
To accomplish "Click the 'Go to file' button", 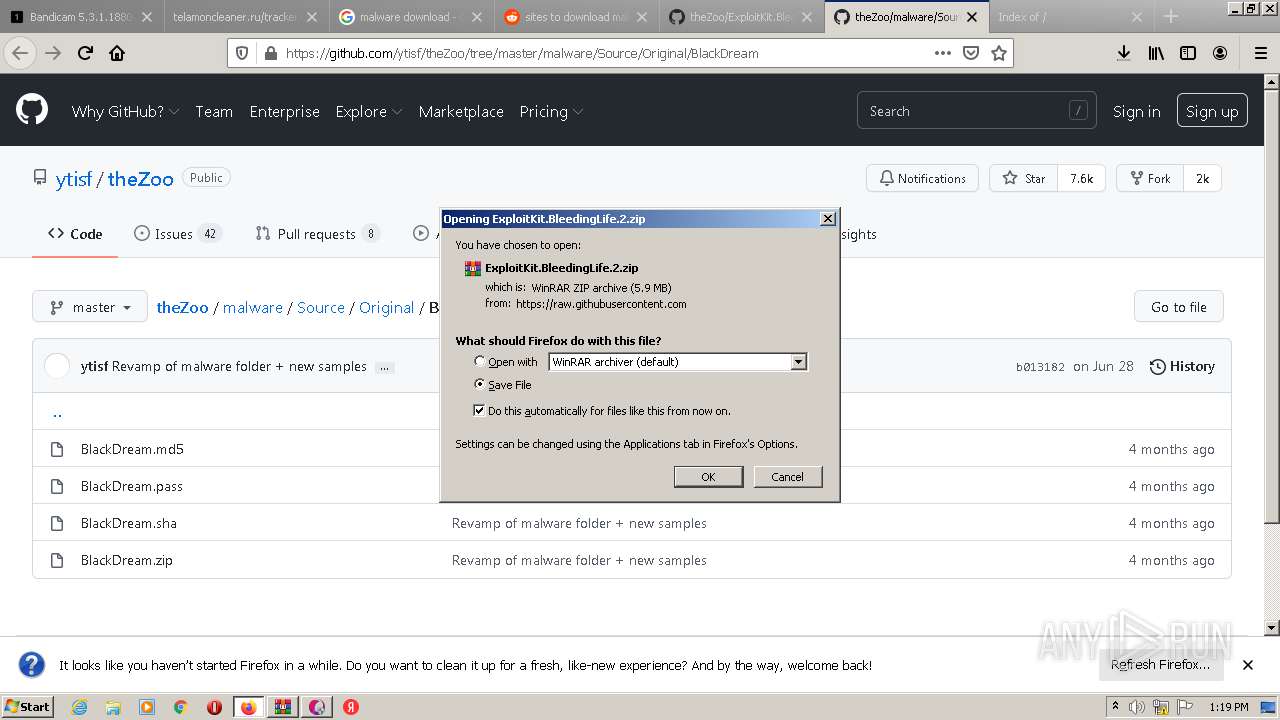I will [1179, 307].
